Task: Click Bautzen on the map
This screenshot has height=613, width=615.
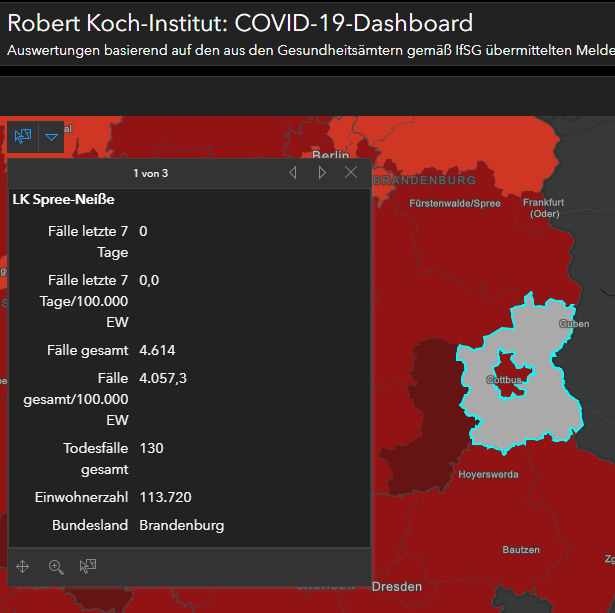Action: (521, 550)
